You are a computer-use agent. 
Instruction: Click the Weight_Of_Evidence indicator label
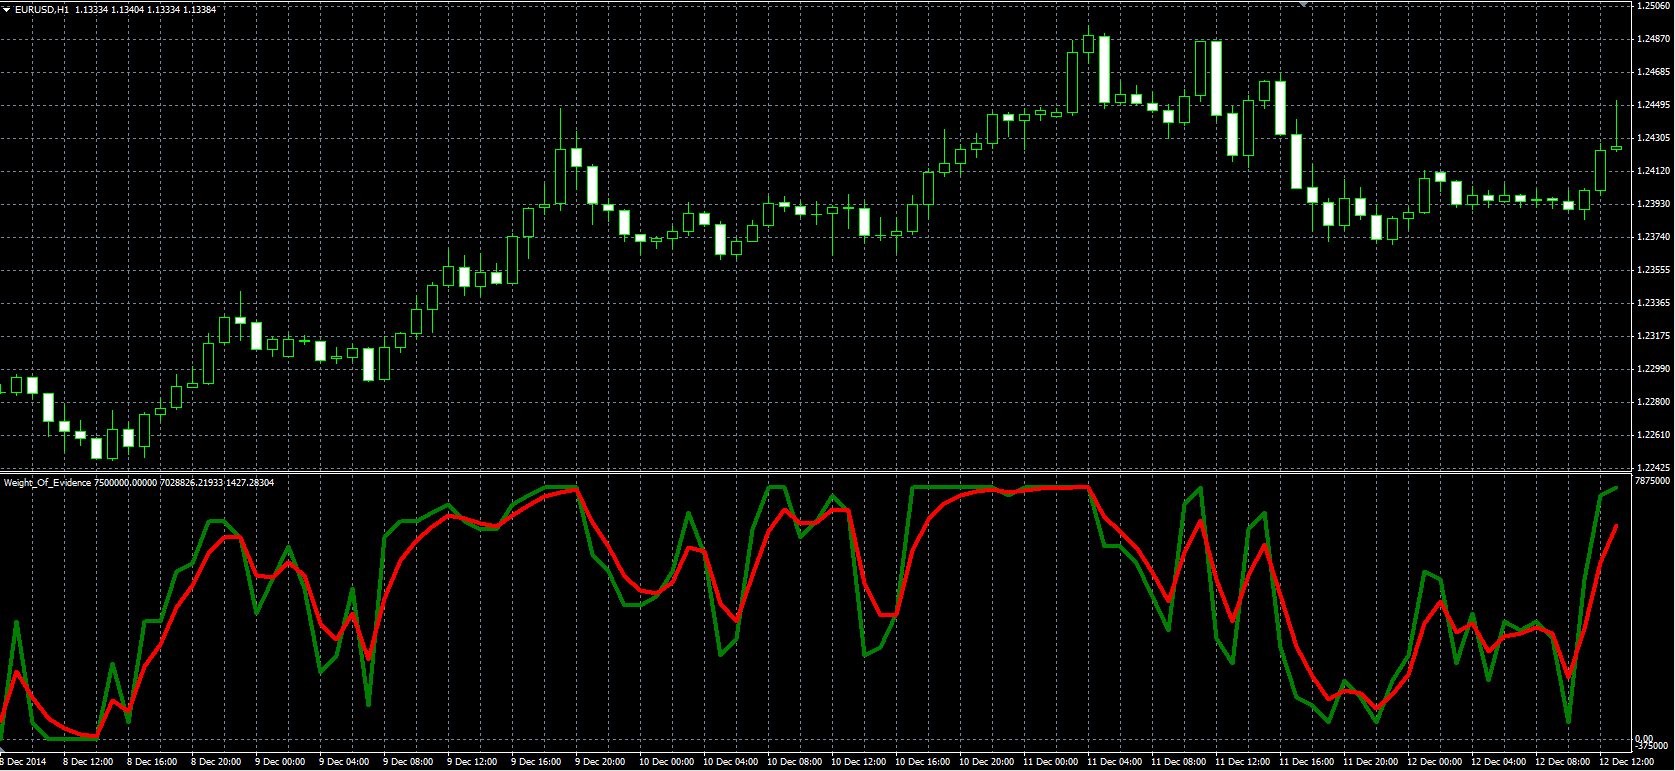point(47,483)
